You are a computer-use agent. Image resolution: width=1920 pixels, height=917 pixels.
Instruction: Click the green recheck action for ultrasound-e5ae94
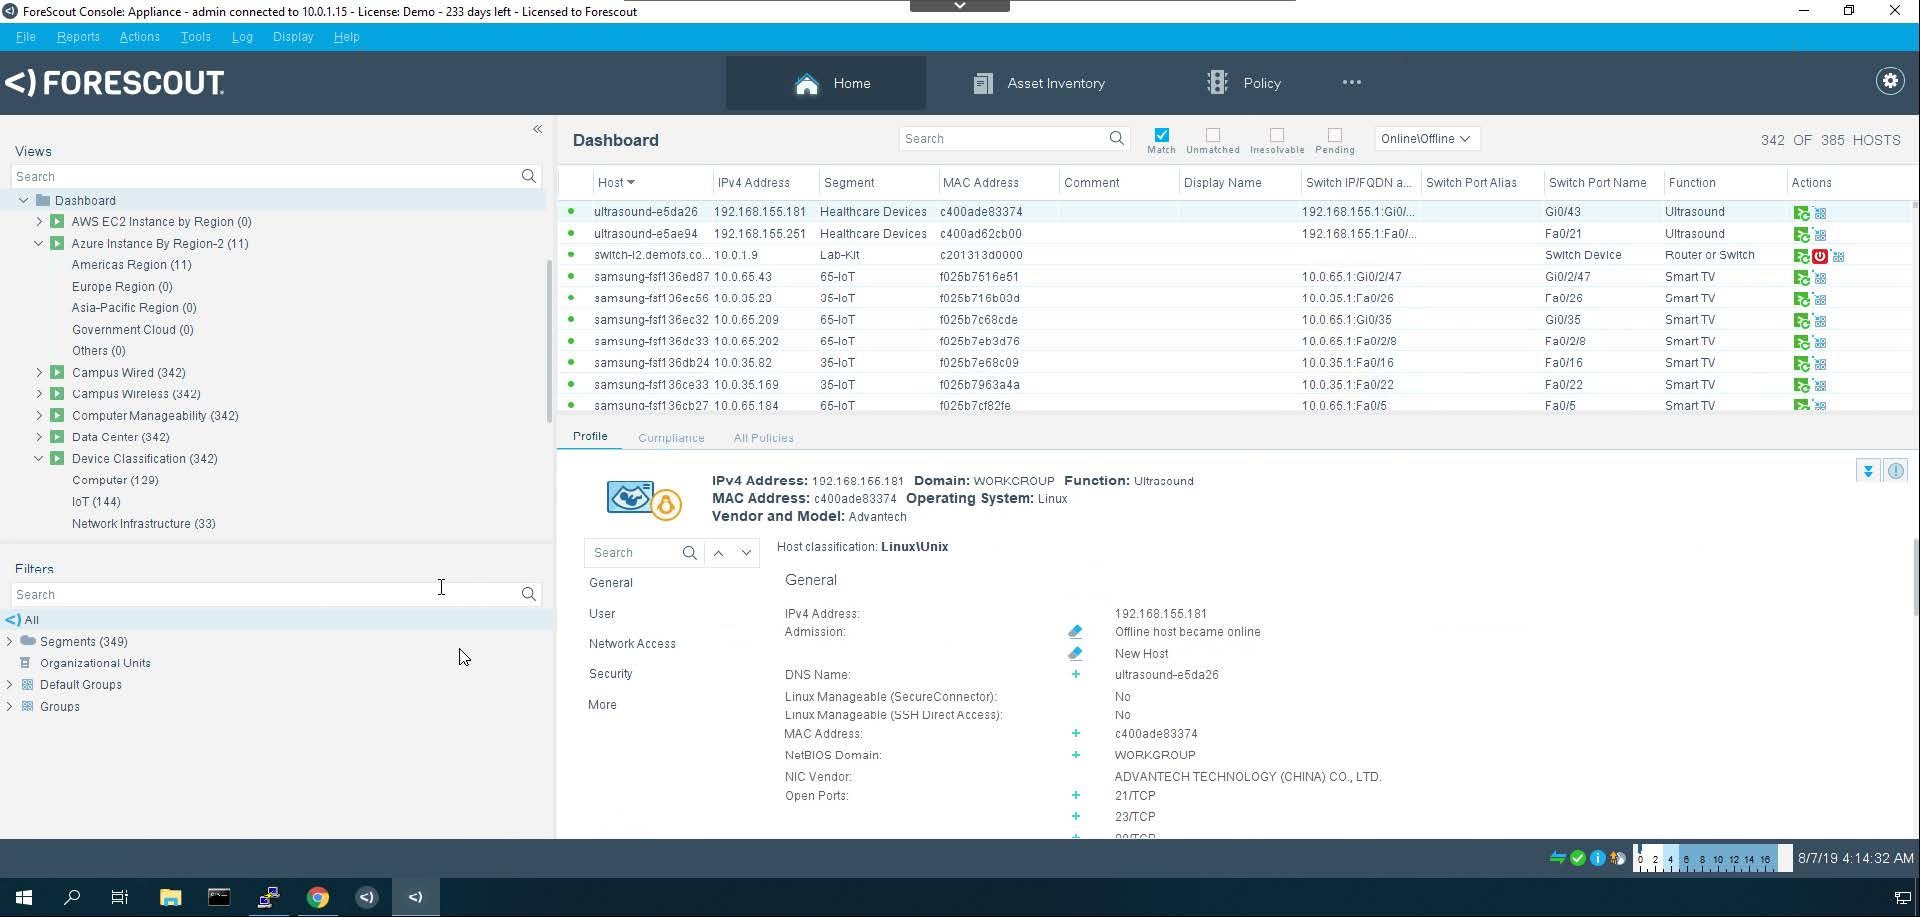1801,234
